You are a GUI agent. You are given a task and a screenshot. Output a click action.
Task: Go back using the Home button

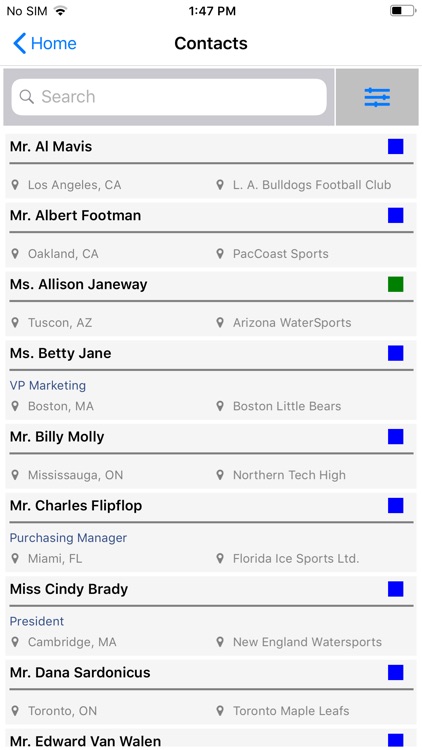pos(44,44)
